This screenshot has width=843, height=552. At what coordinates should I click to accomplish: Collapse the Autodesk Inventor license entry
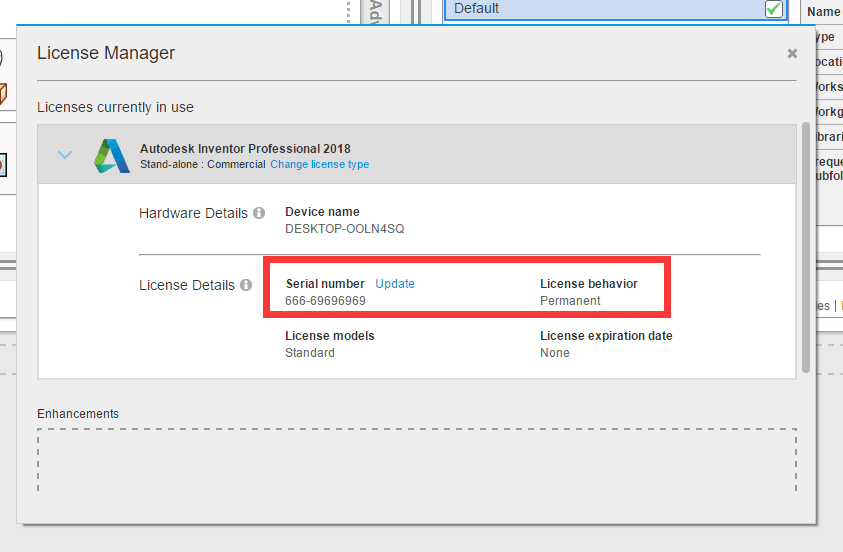65,155
